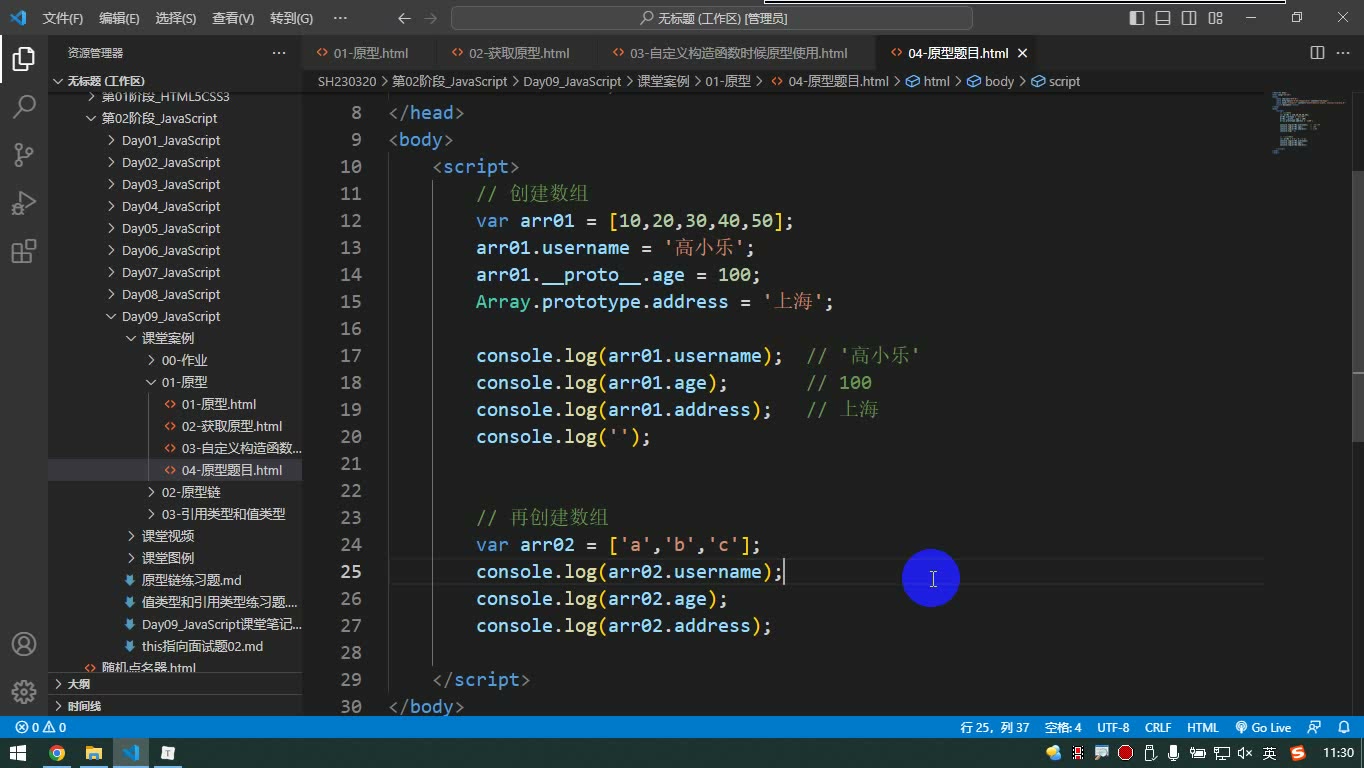Expand the Day01_JavaScript folder
1364x768 pixels.
pyautogui.click(x=171, y=141)
